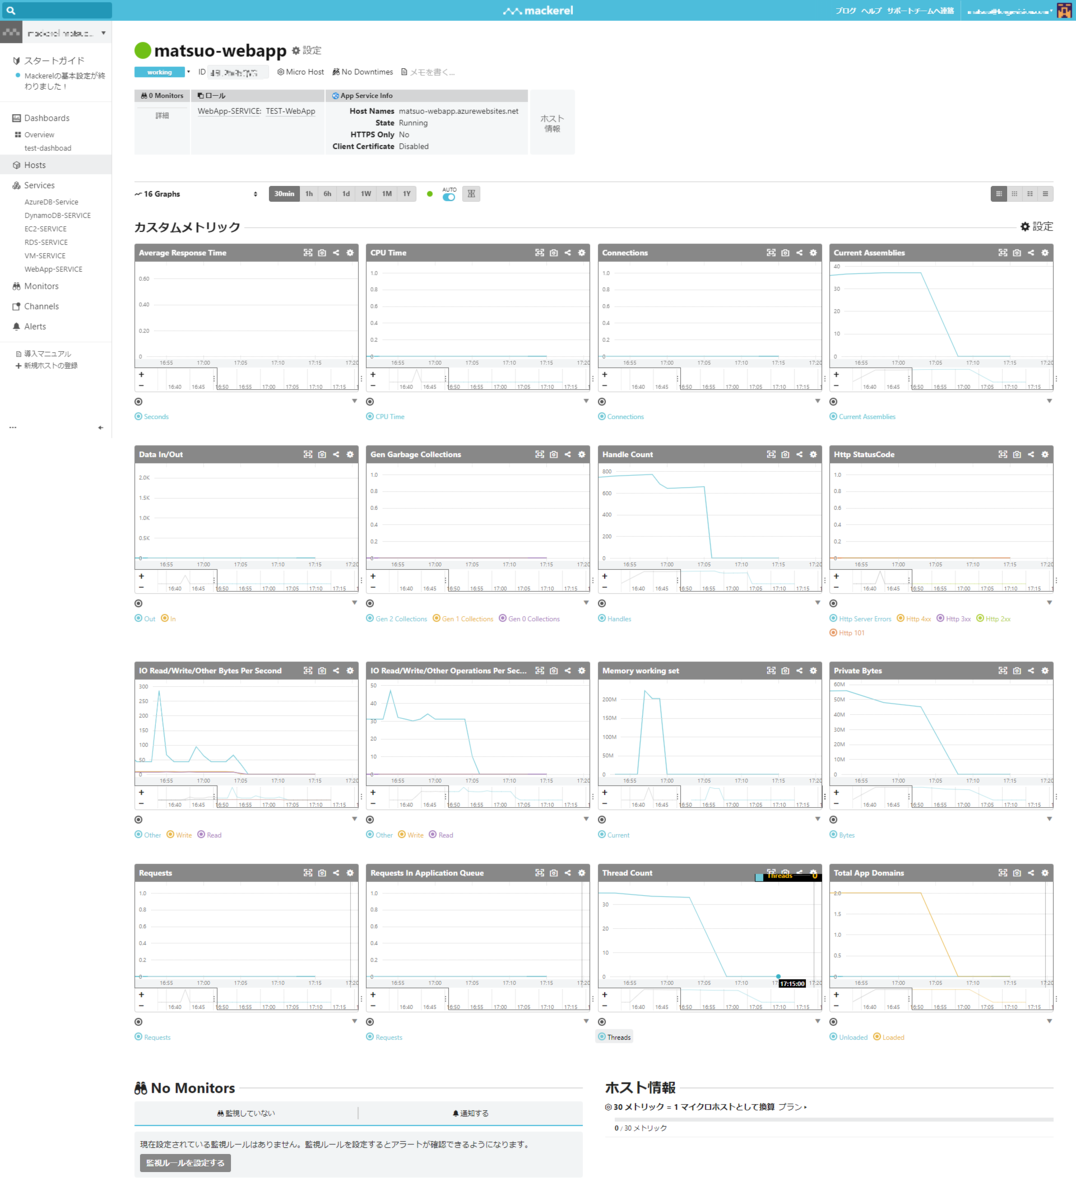The image size is (1076, 1200).
Task: Click the Average Response Time timeline range handle
Action: coord(214,379)
